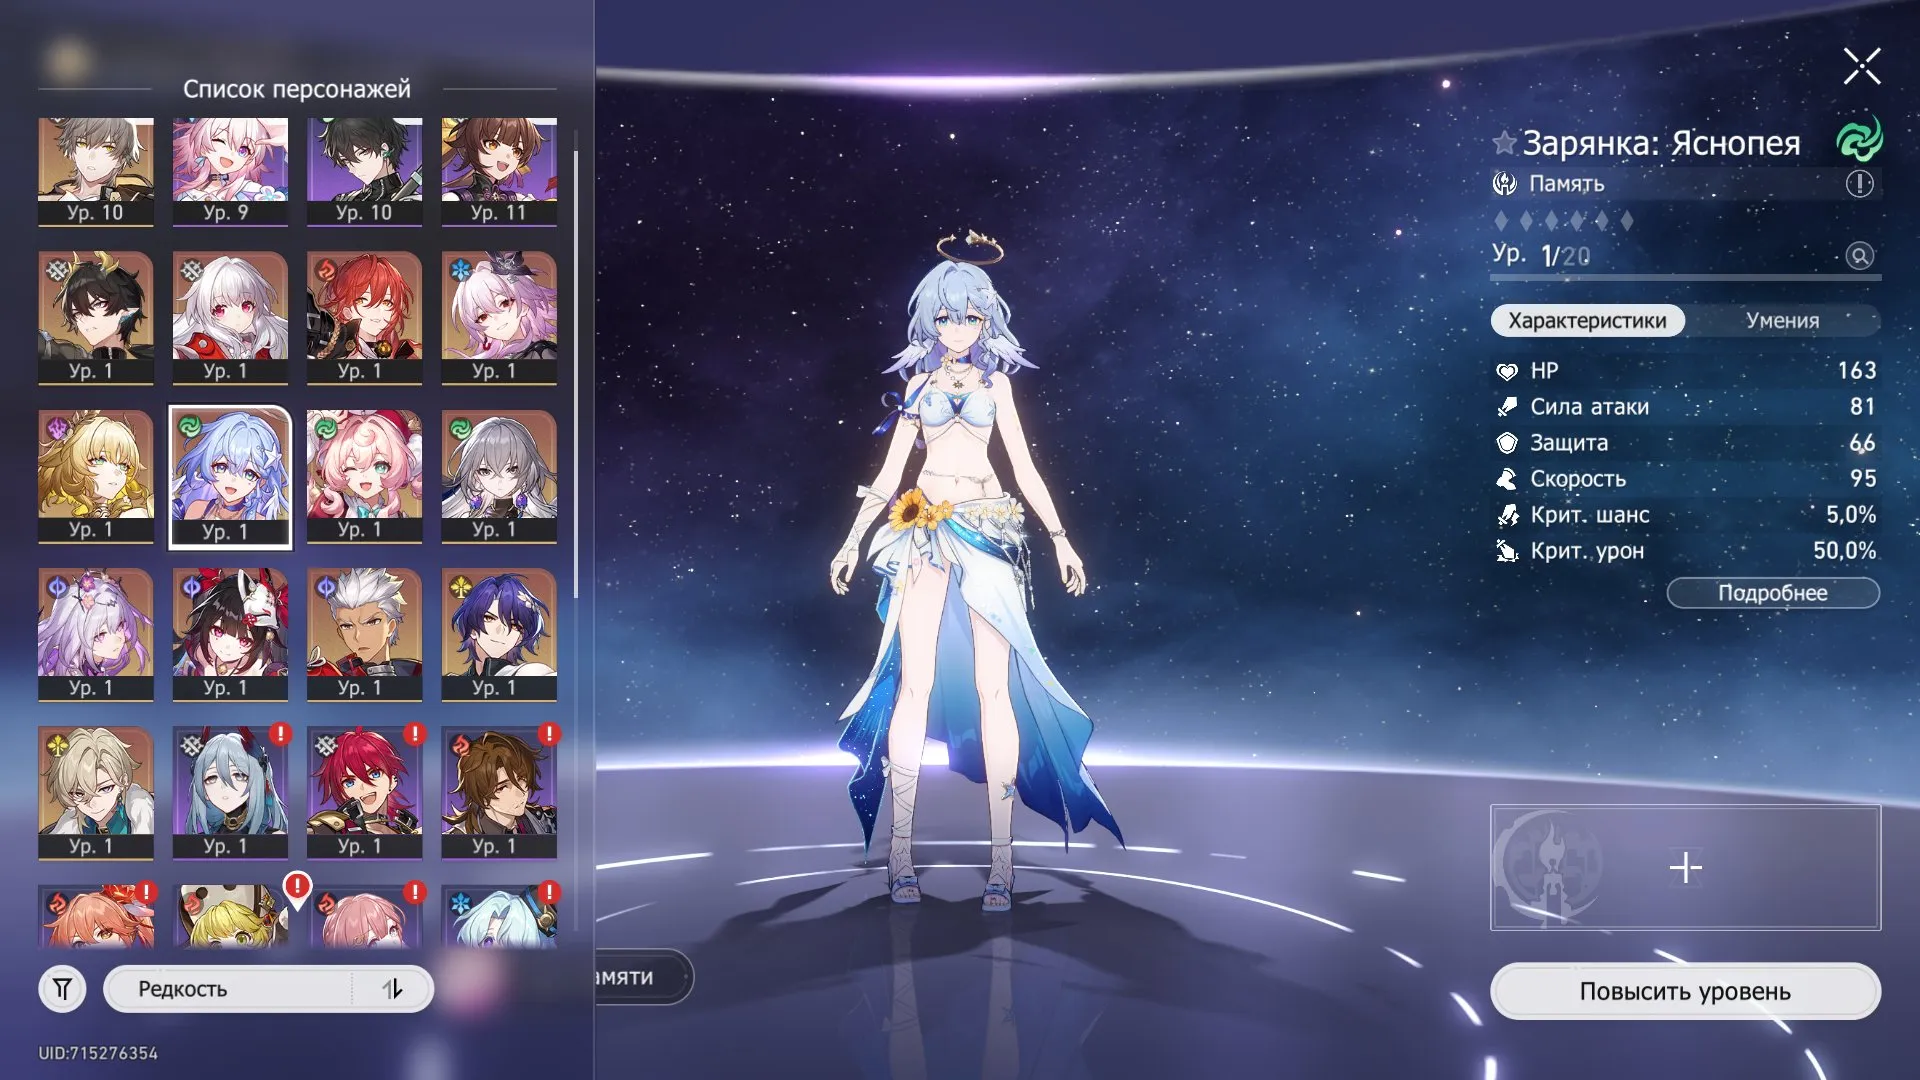This screenshot has width=1920, height=1080.
Task: Click the green Wind element icon
Action: [x=1859, y=139]
